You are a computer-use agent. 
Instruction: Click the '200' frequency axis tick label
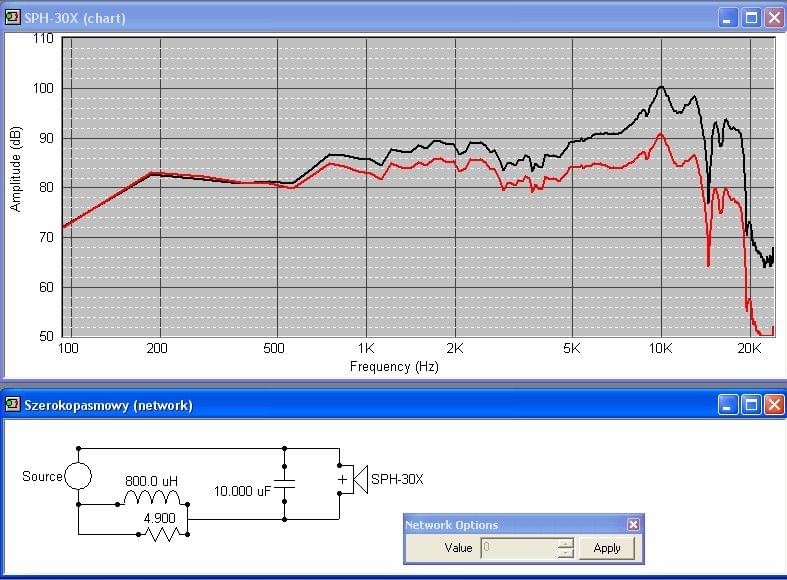tap(157, 348)
